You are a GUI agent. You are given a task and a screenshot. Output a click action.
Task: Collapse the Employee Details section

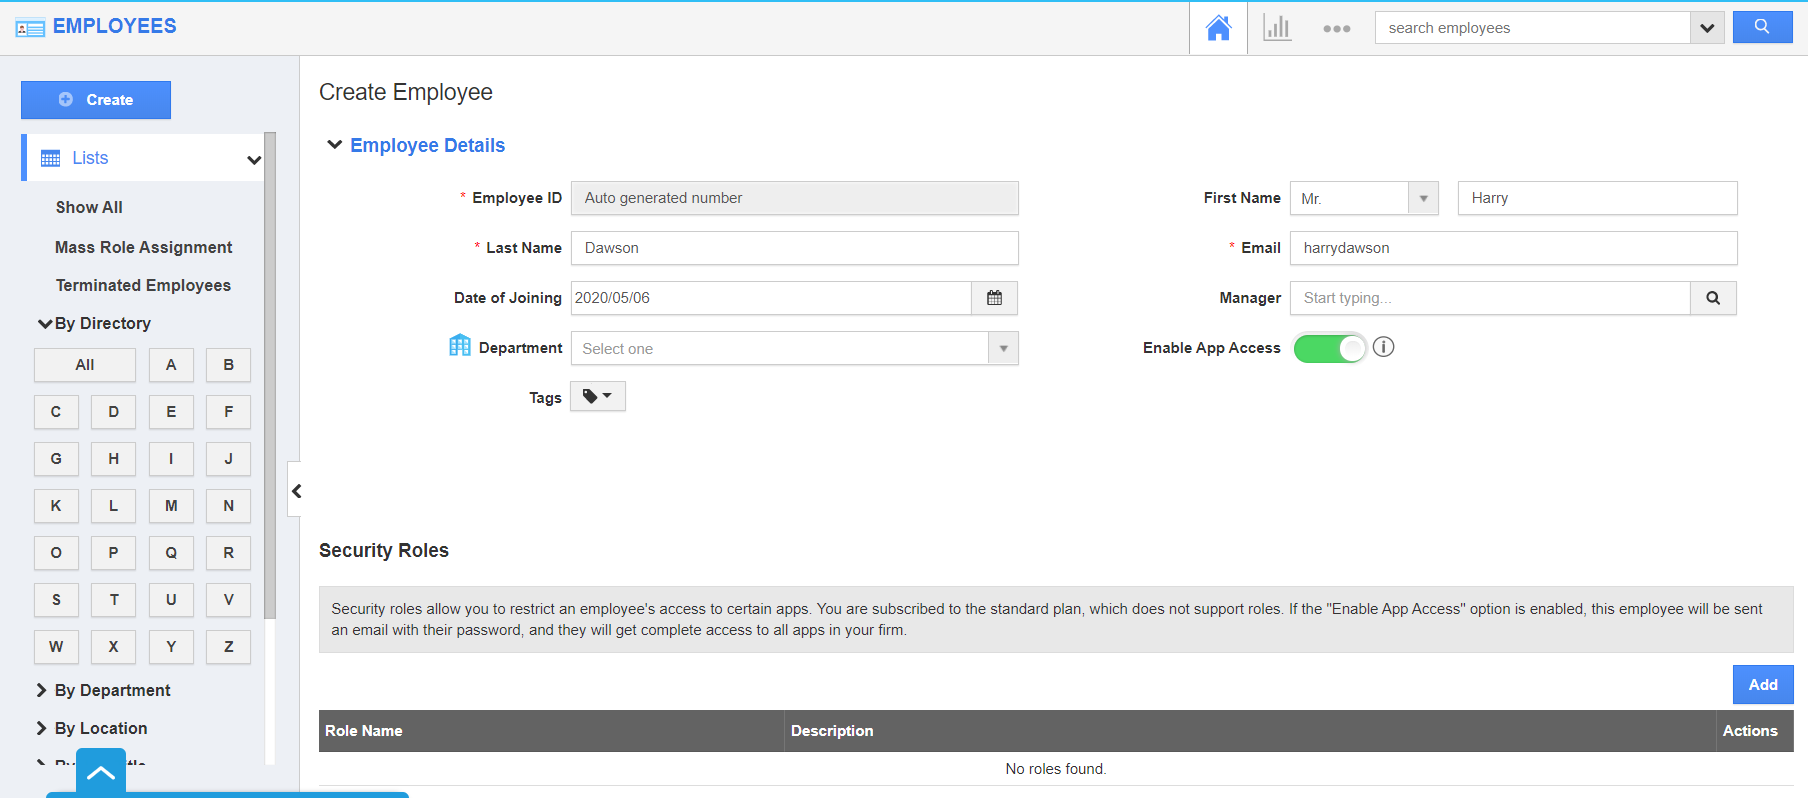(x=335, y=145)
